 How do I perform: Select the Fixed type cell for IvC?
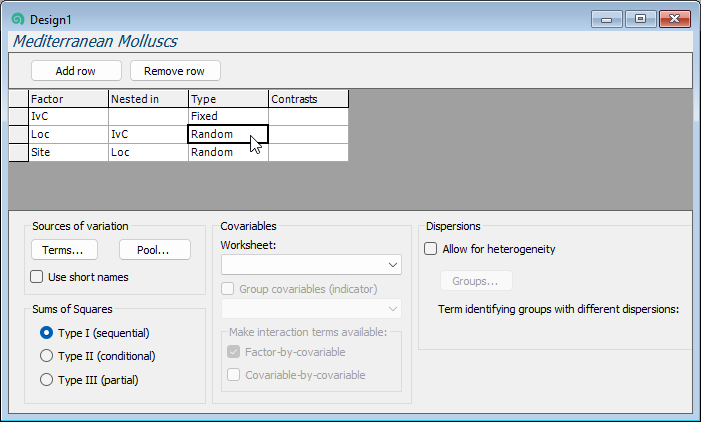(x=228, y=116)
